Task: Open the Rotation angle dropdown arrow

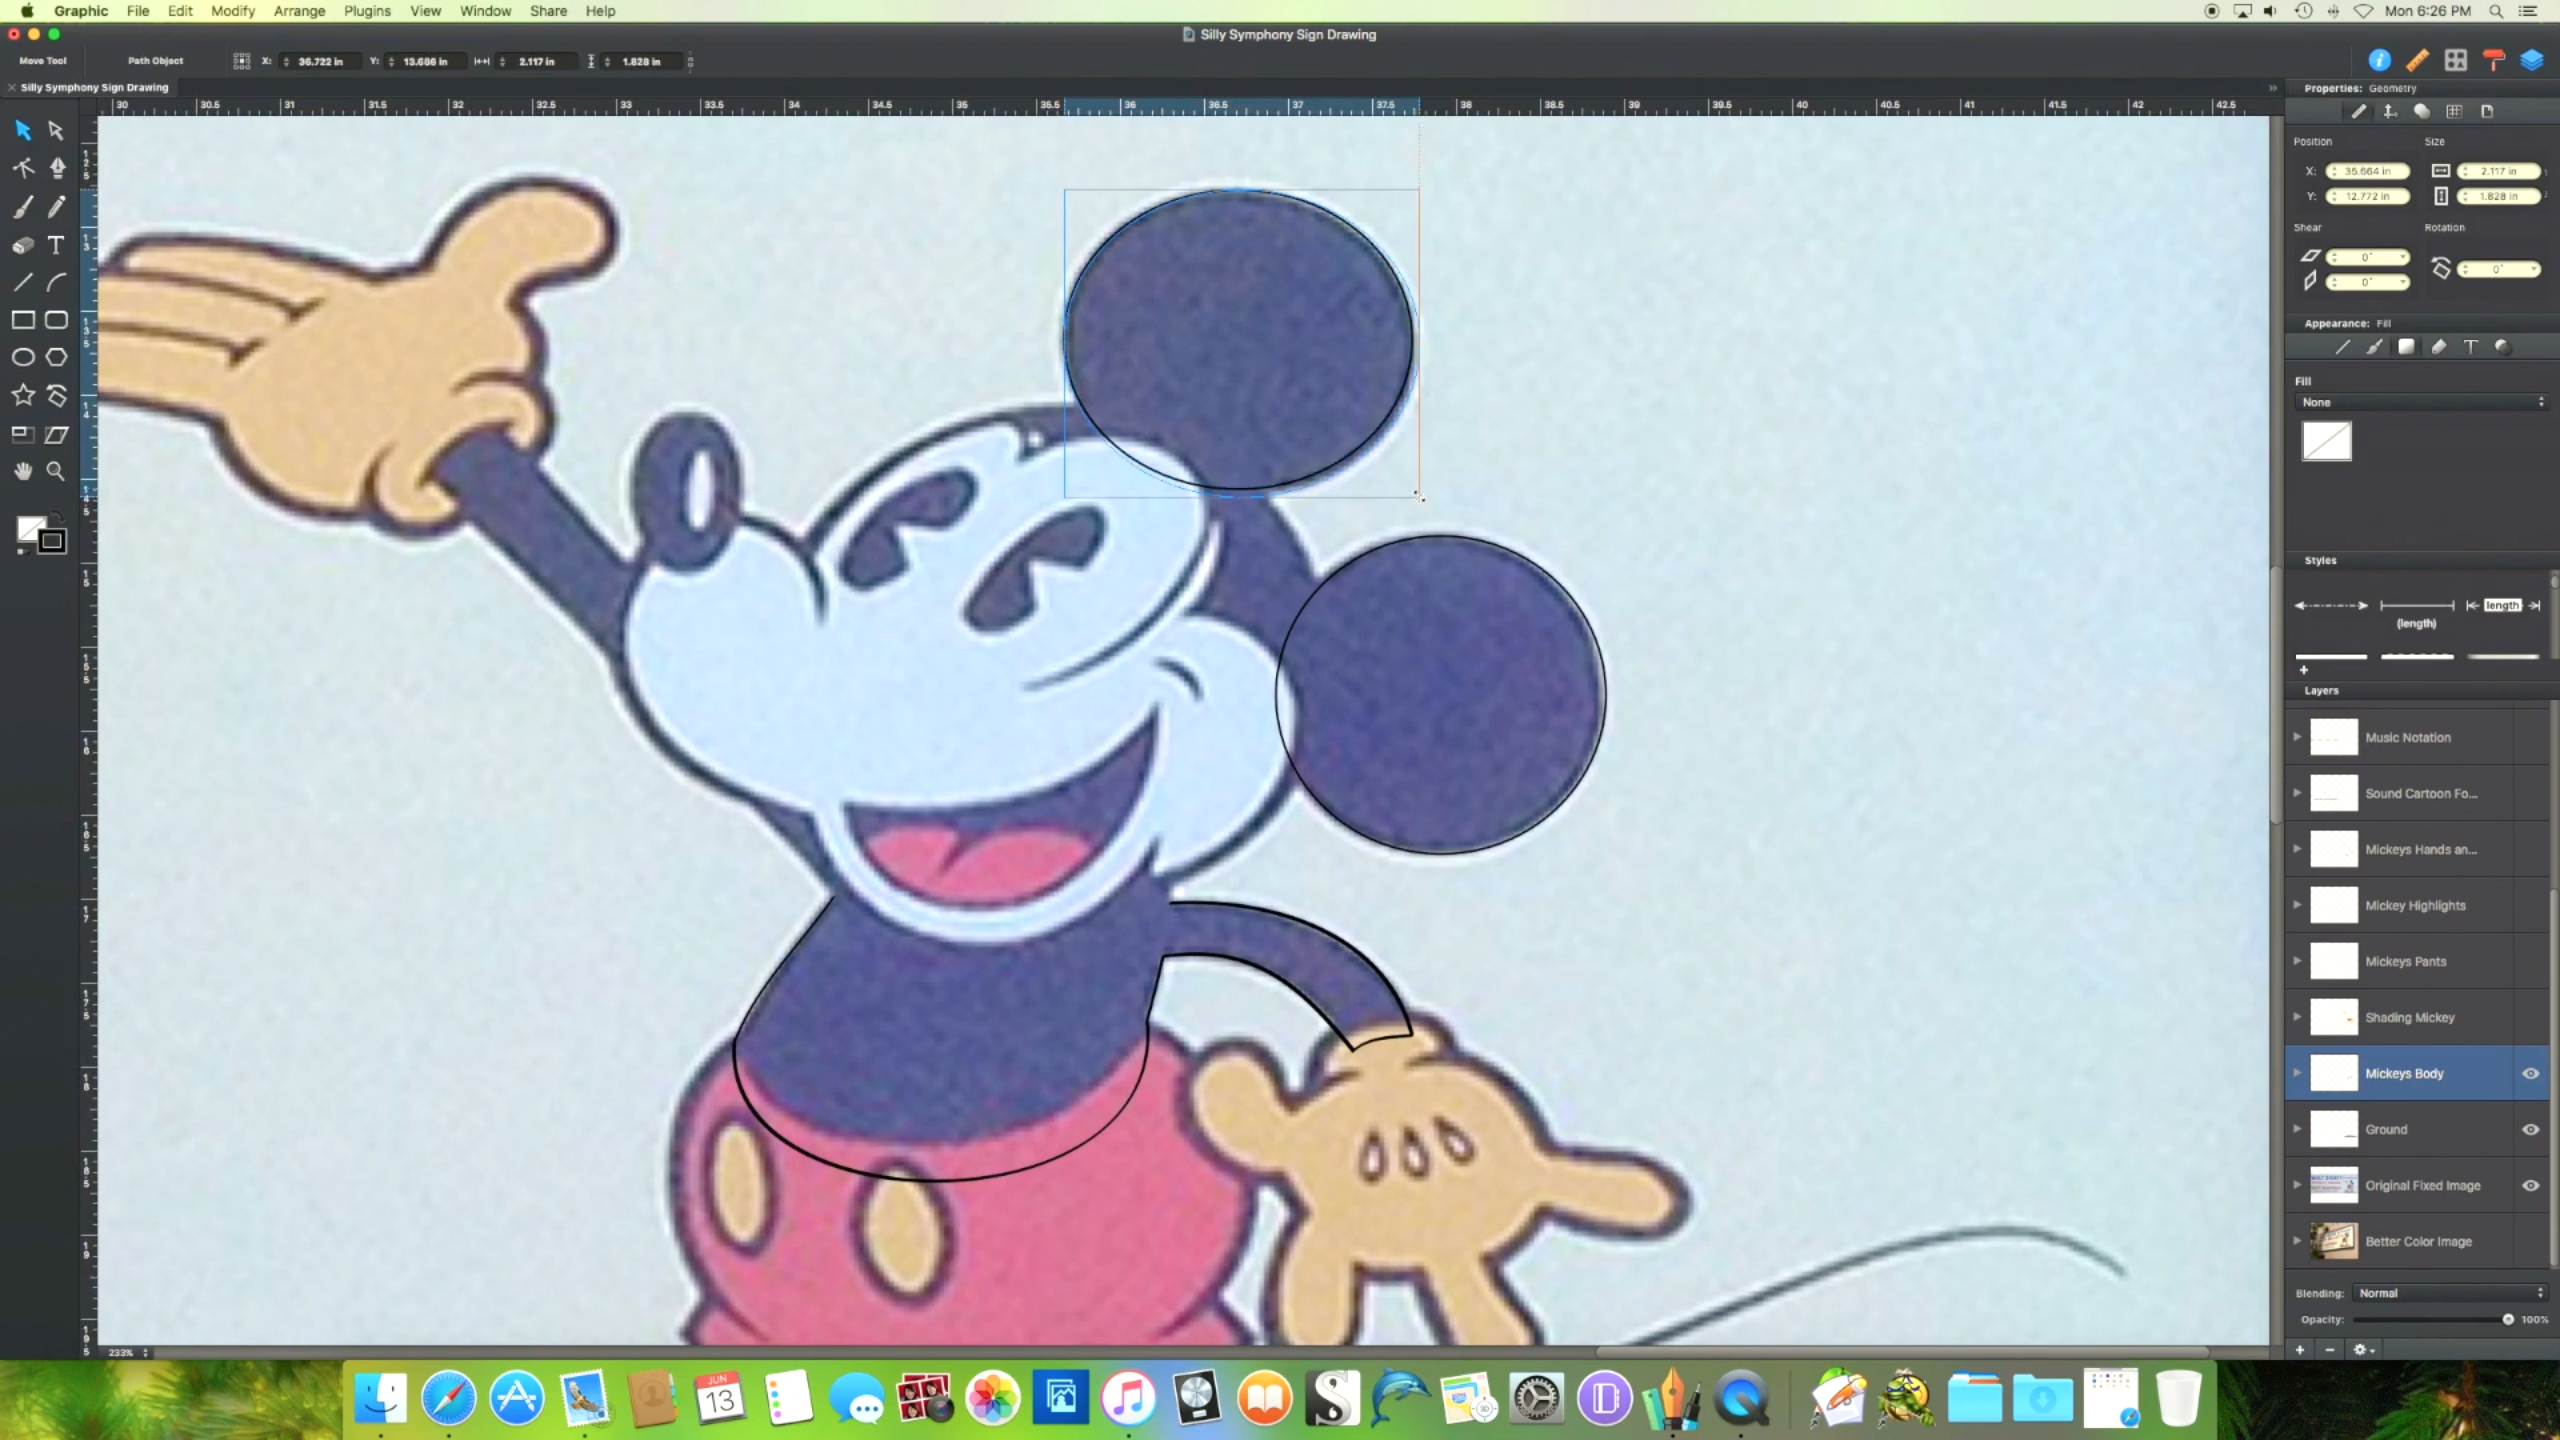Action: point(2533,269)
